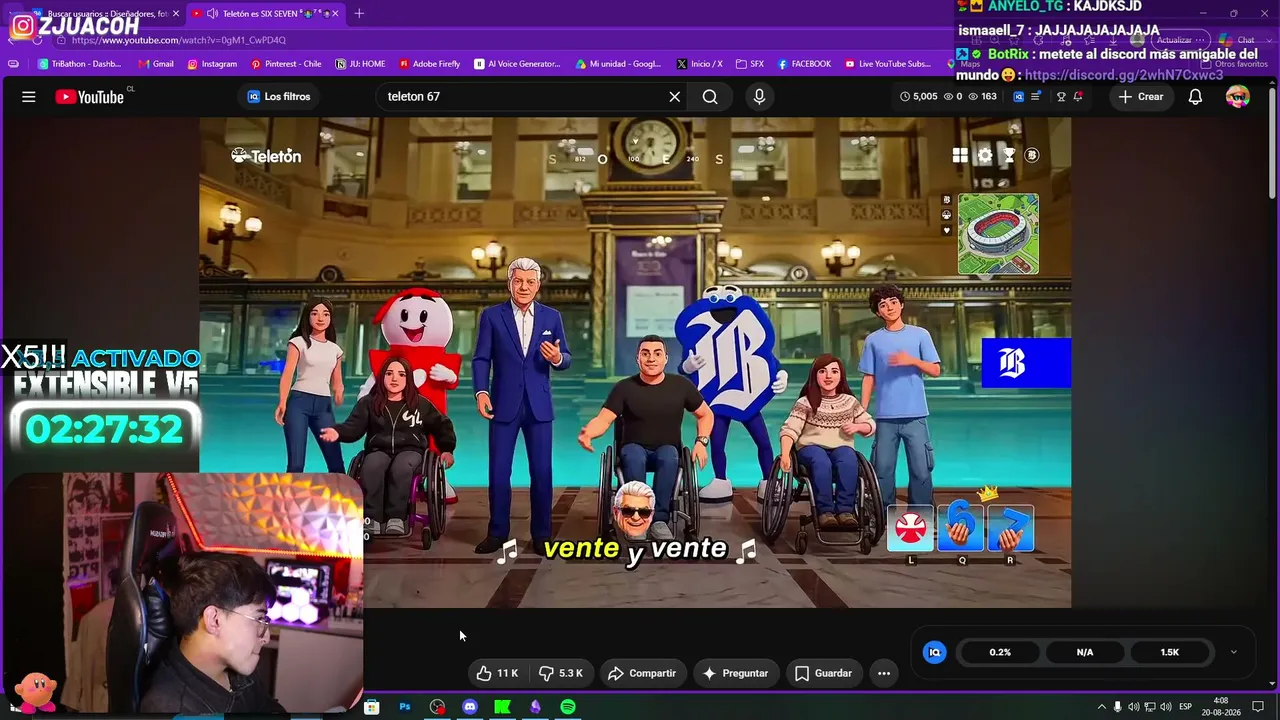The image size is (1280, 720).
Task: Open the YouTube guide hamburger menu
Action: tap(29, 97)
